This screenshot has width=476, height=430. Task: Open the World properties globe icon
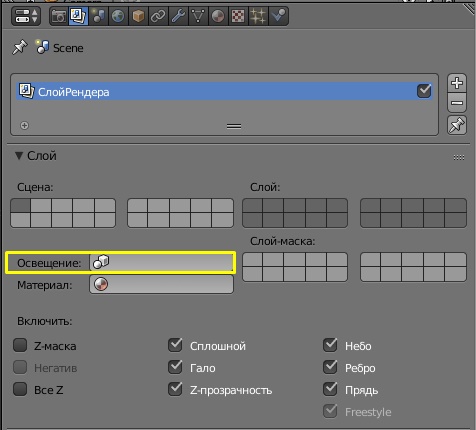point(118,16)
